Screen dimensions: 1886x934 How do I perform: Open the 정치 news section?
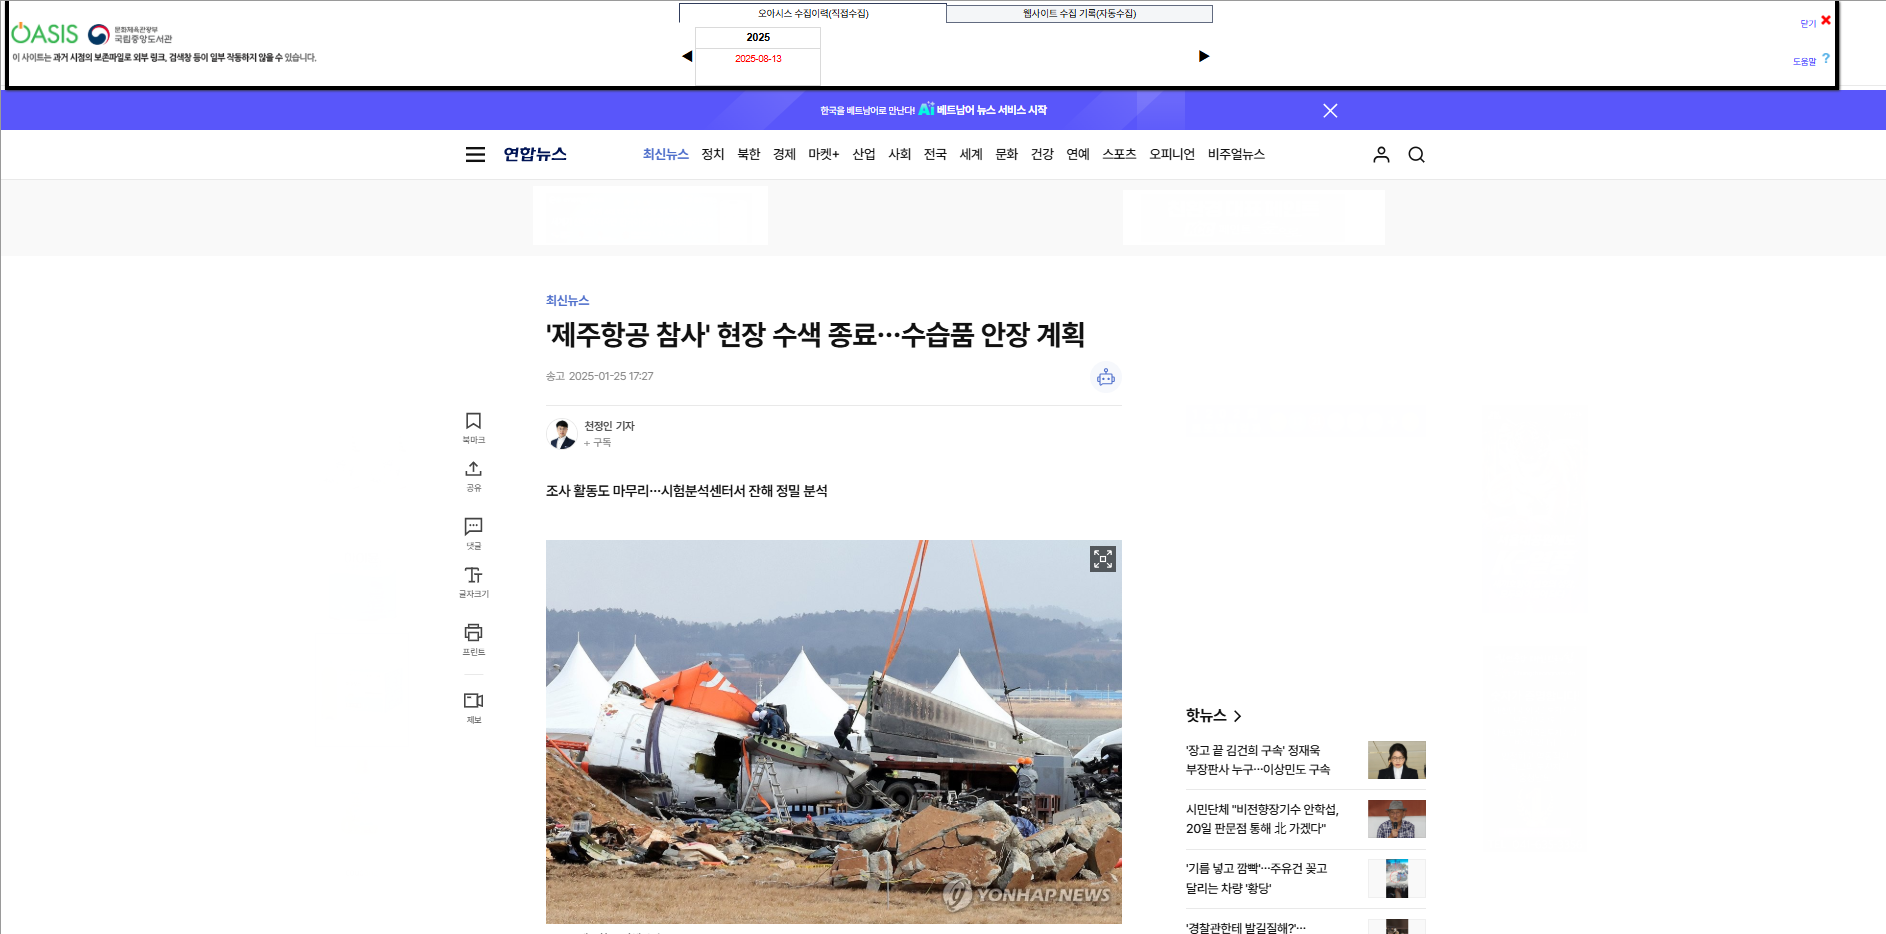pyautogui.click(x=712, y=154)
